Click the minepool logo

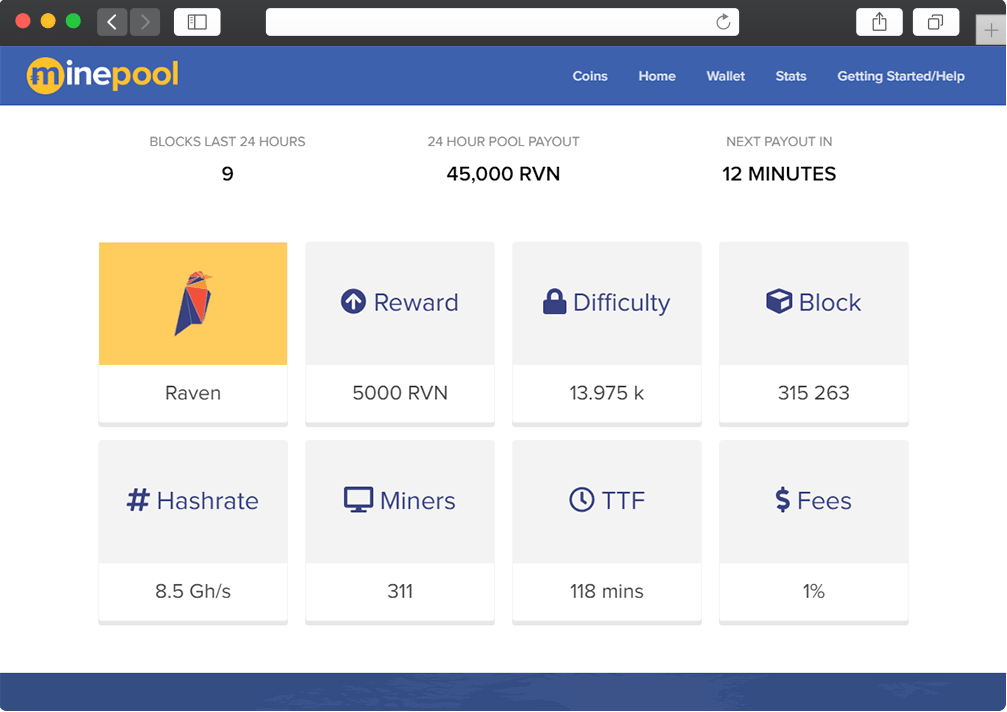coord(103,76)
